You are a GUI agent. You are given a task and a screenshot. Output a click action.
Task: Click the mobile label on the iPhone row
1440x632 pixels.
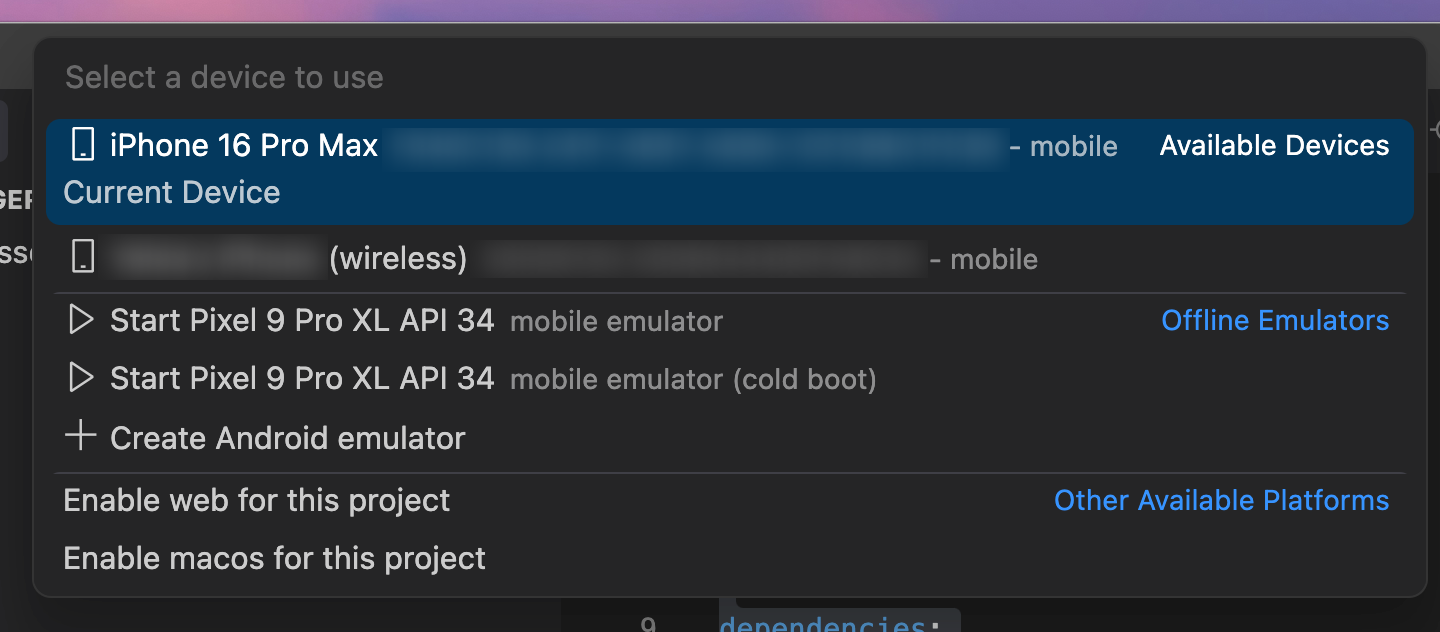click(x=1074, y=147)
